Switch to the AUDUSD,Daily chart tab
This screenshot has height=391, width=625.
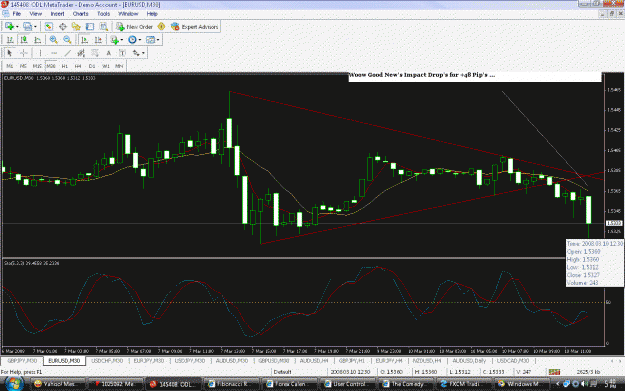click(x=469, y=361)
